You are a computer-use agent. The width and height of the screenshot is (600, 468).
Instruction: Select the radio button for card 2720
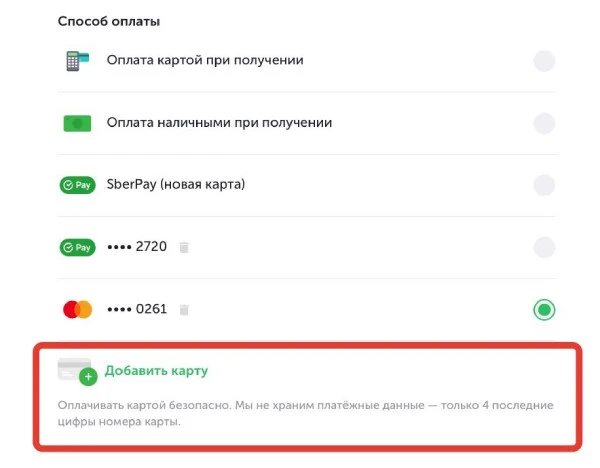(544, 248)
